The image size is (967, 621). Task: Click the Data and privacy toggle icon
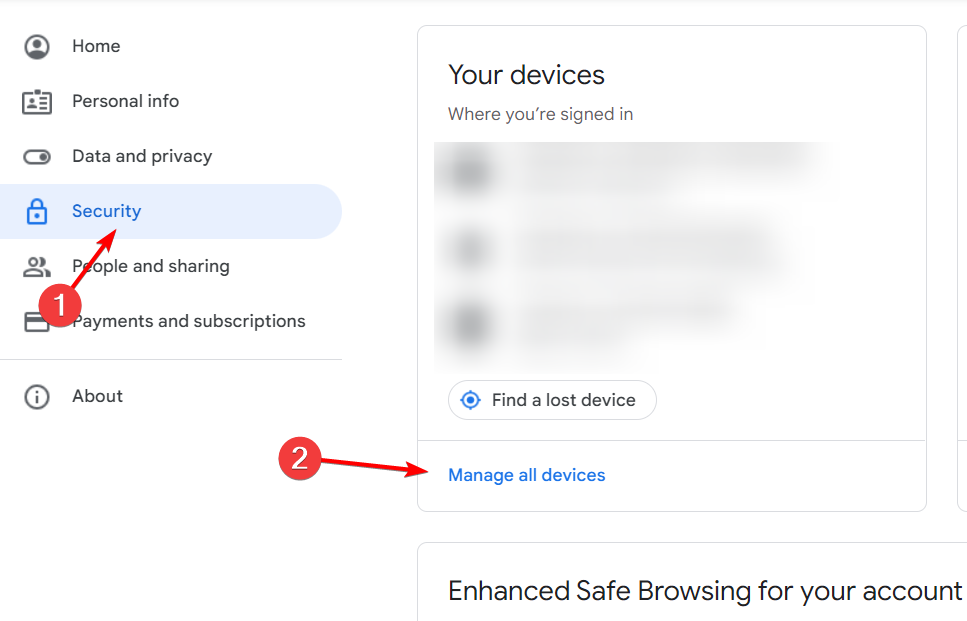coord(37,157)
